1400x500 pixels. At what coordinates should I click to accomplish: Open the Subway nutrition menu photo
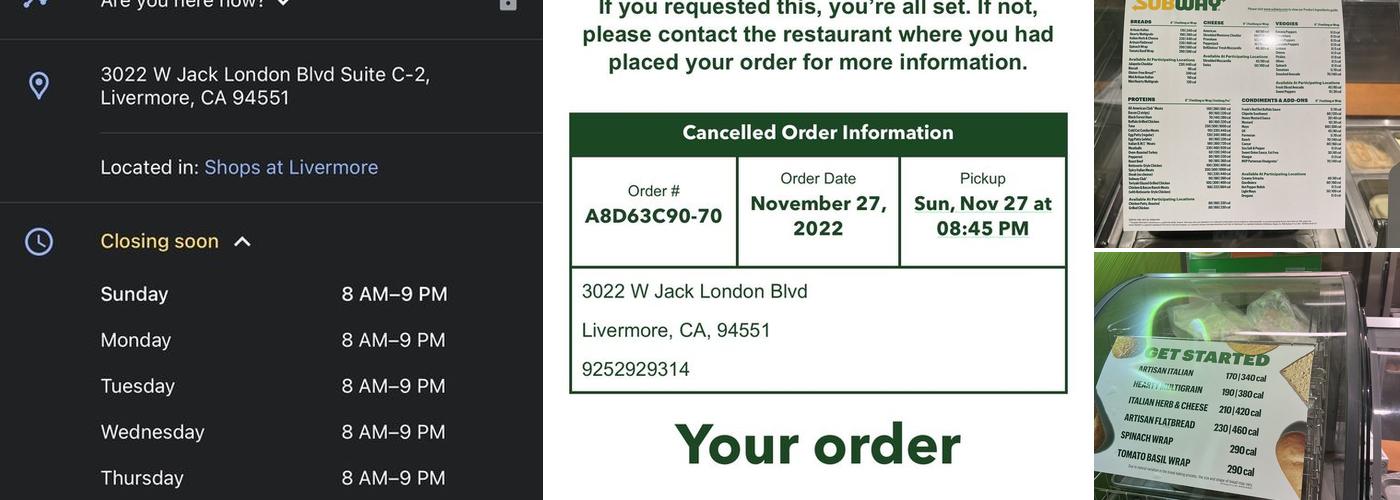coord(1246,122)
